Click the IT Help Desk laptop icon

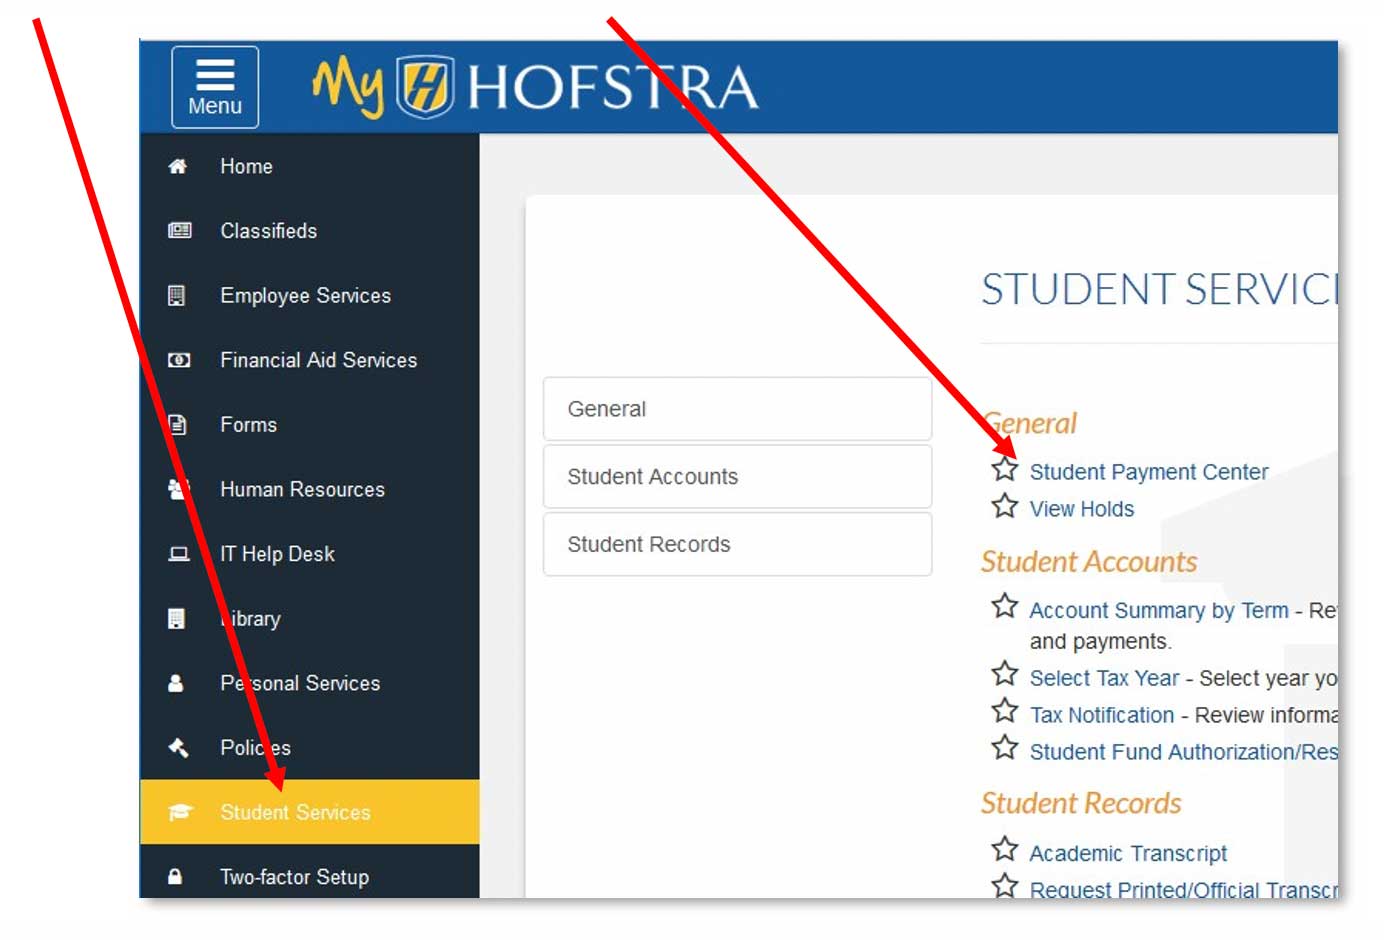(x=179, y=554)
